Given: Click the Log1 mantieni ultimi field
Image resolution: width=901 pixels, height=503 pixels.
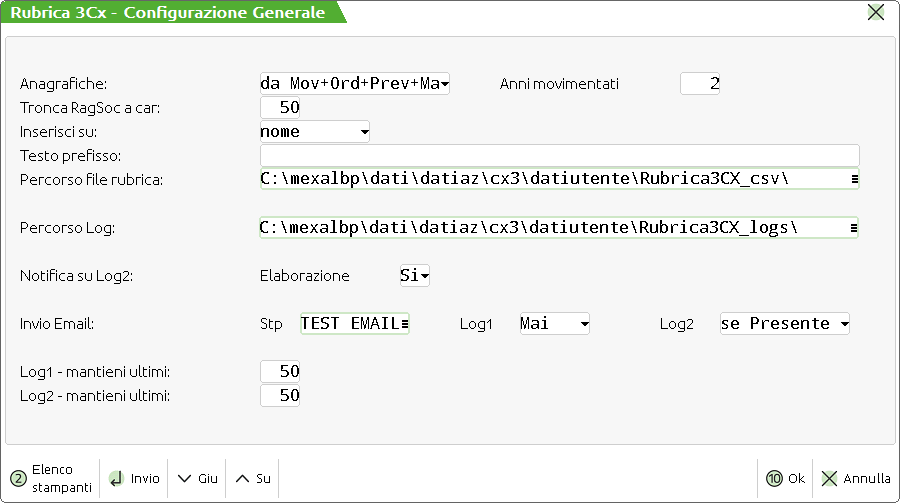Looking at the screenshot, I should coord(280,372).
